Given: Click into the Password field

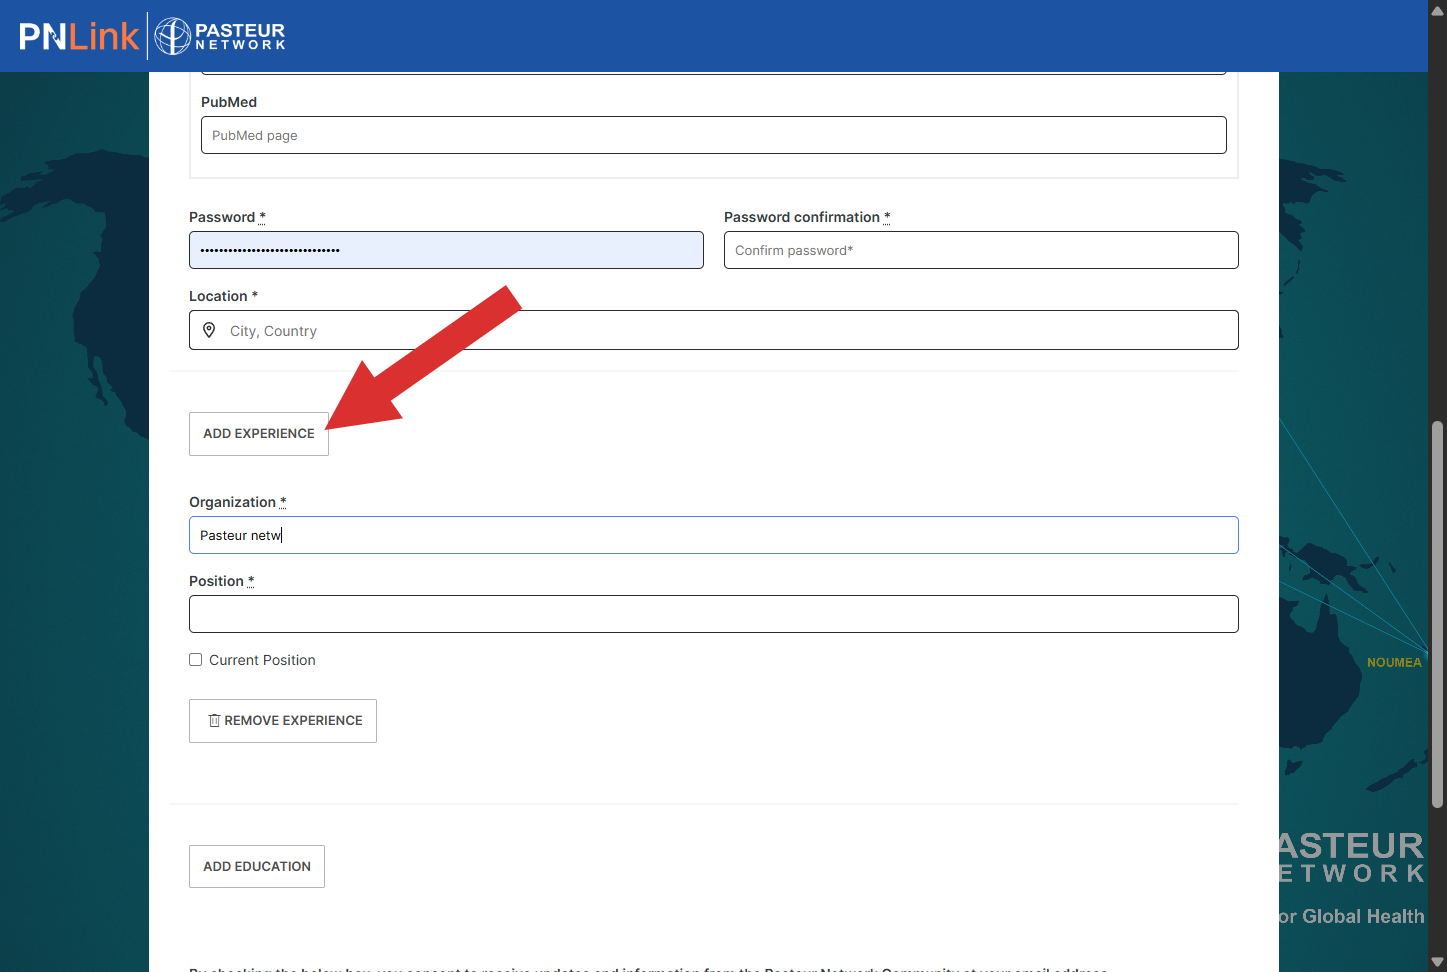Looking at the screenshot, I should (x=446, y=250).
